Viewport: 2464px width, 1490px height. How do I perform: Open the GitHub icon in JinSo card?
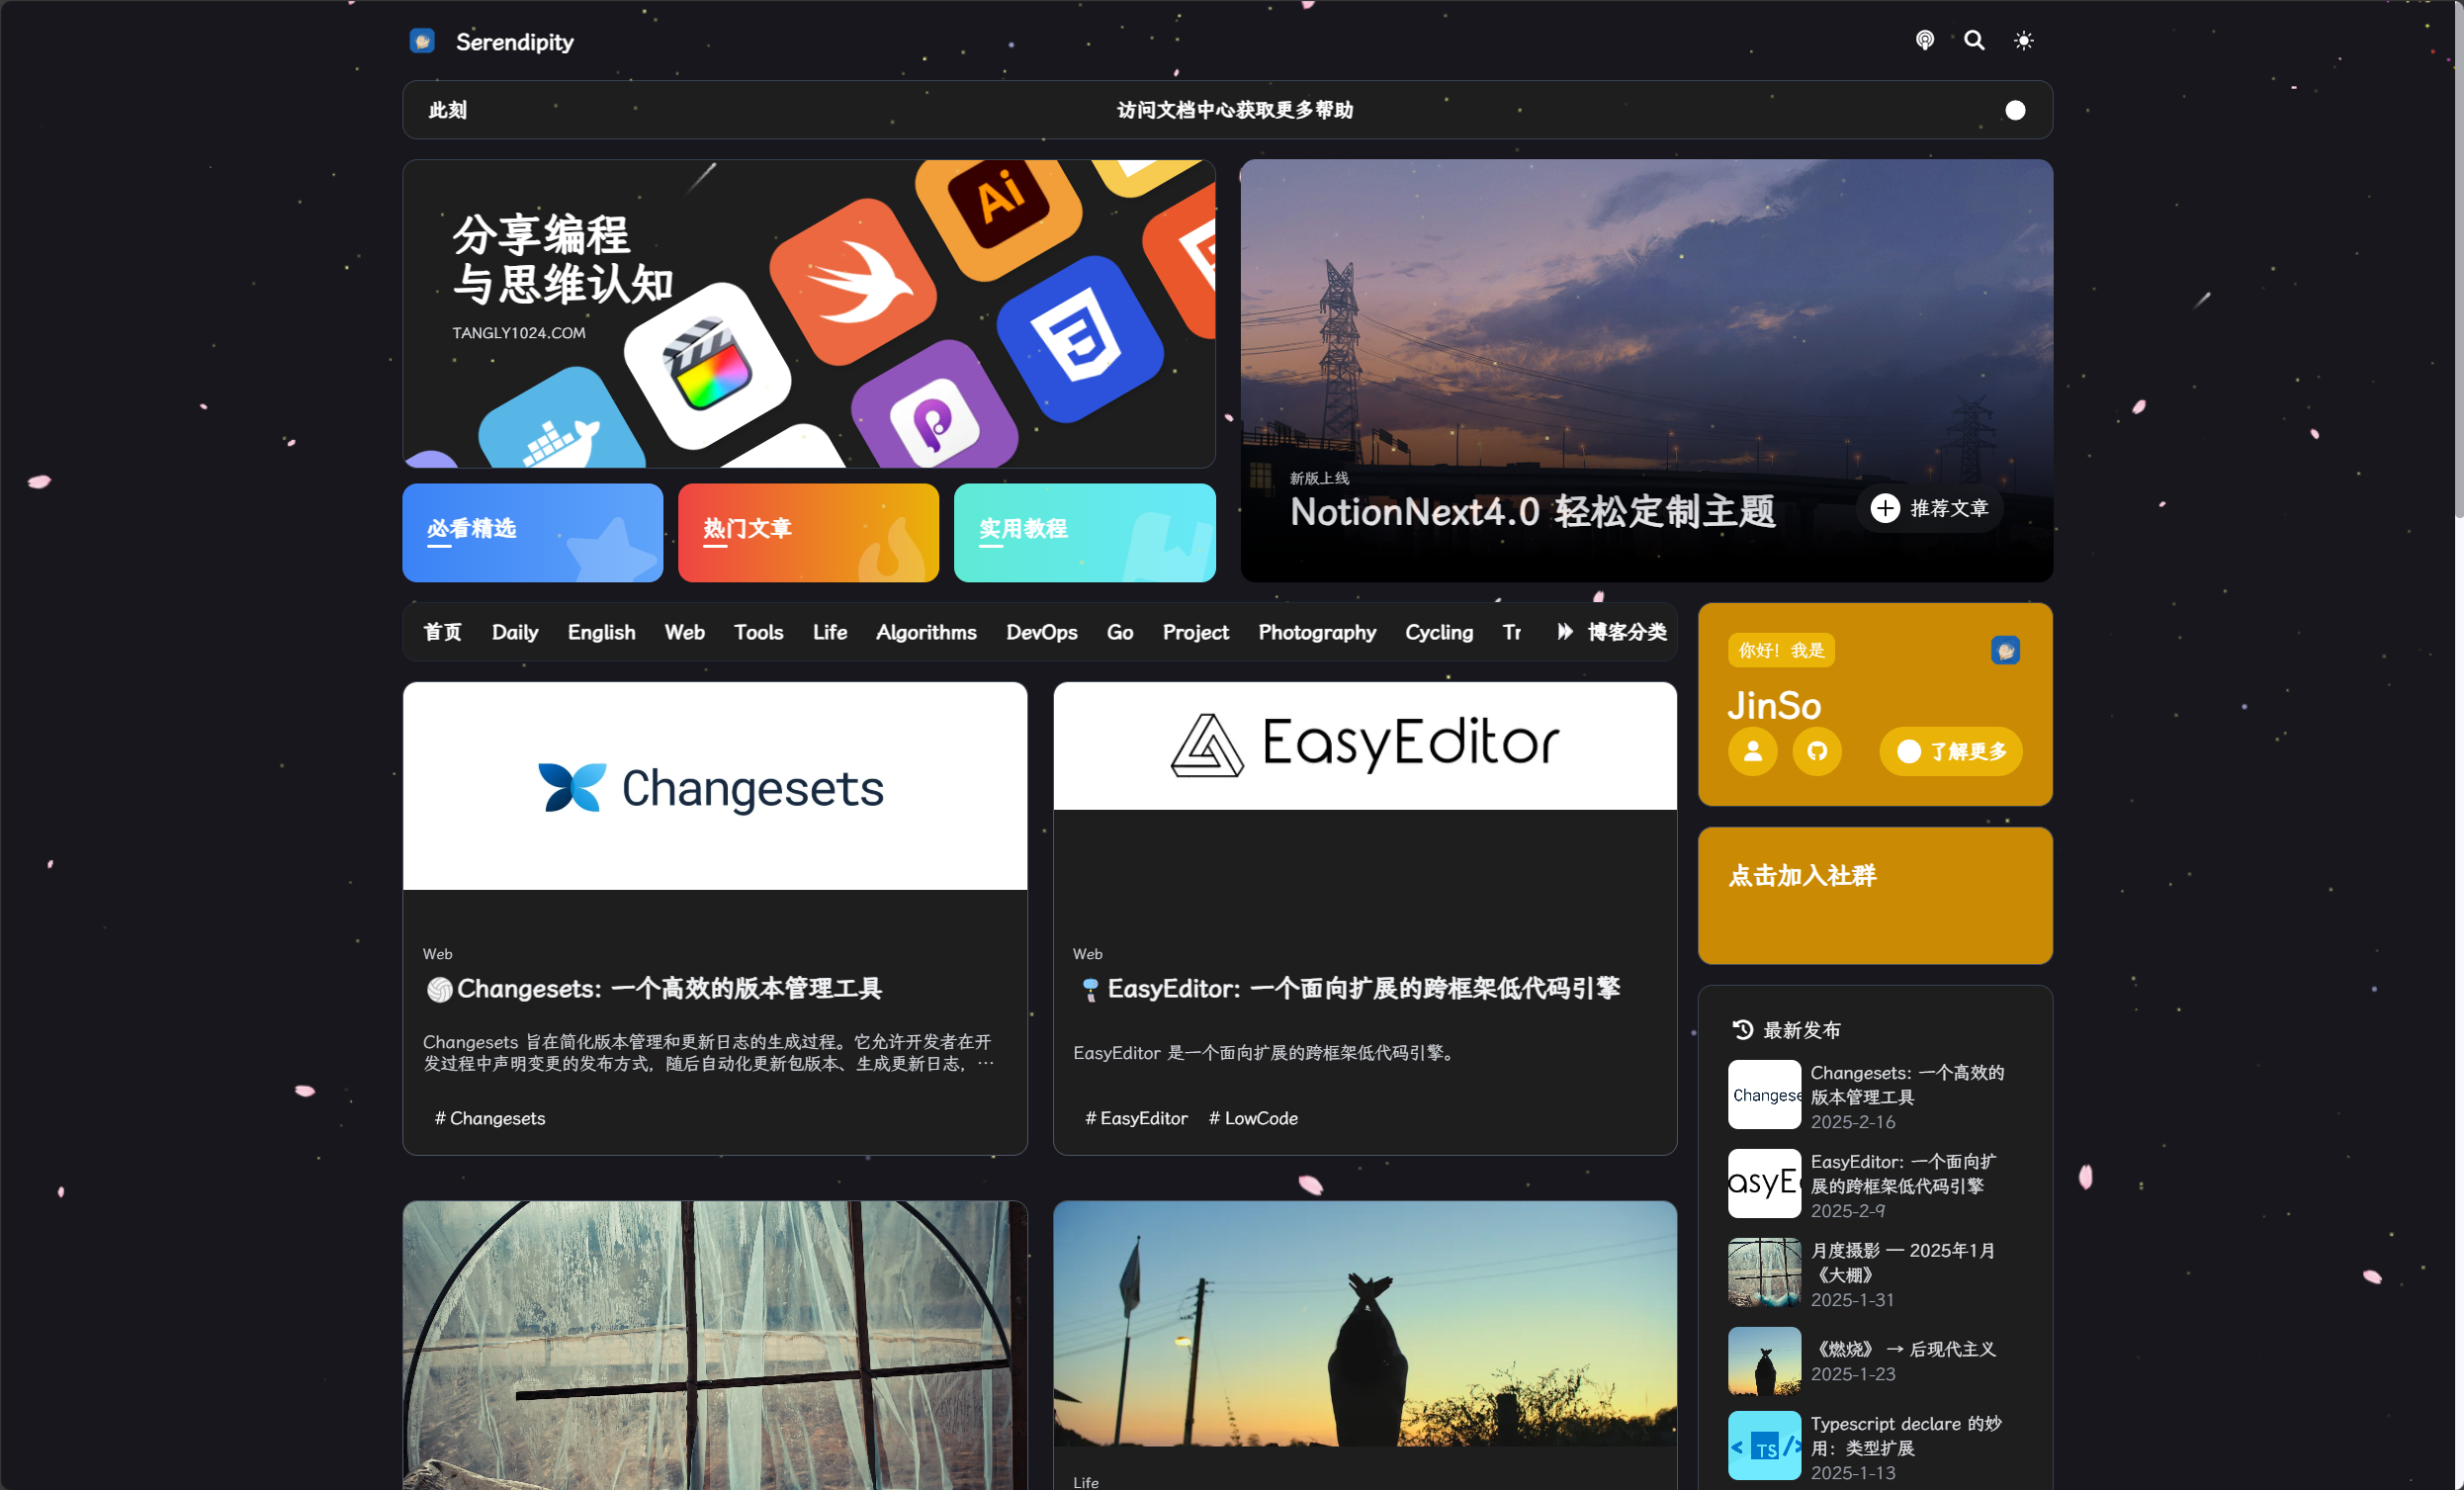[1816, 751]
